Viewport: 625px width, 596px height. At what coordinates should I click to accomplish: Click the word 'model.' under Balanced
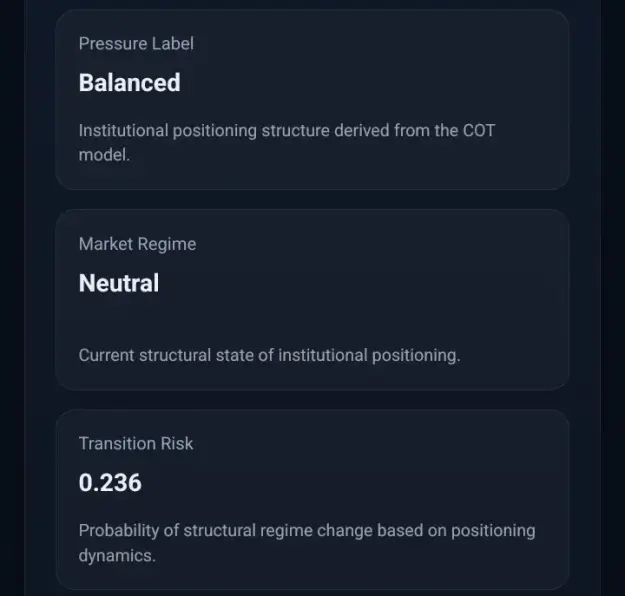pos(104,155)
